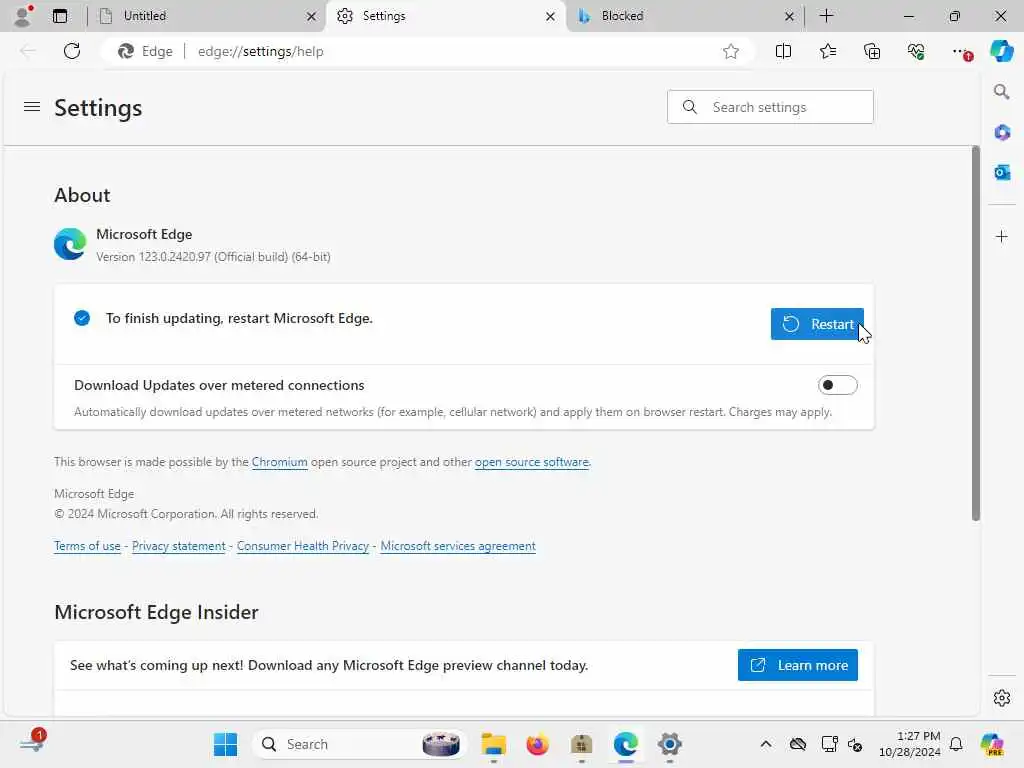Open the Copilot preview icon in the taskbar
Screen dimensions: 1024x768
coord(992,744)
